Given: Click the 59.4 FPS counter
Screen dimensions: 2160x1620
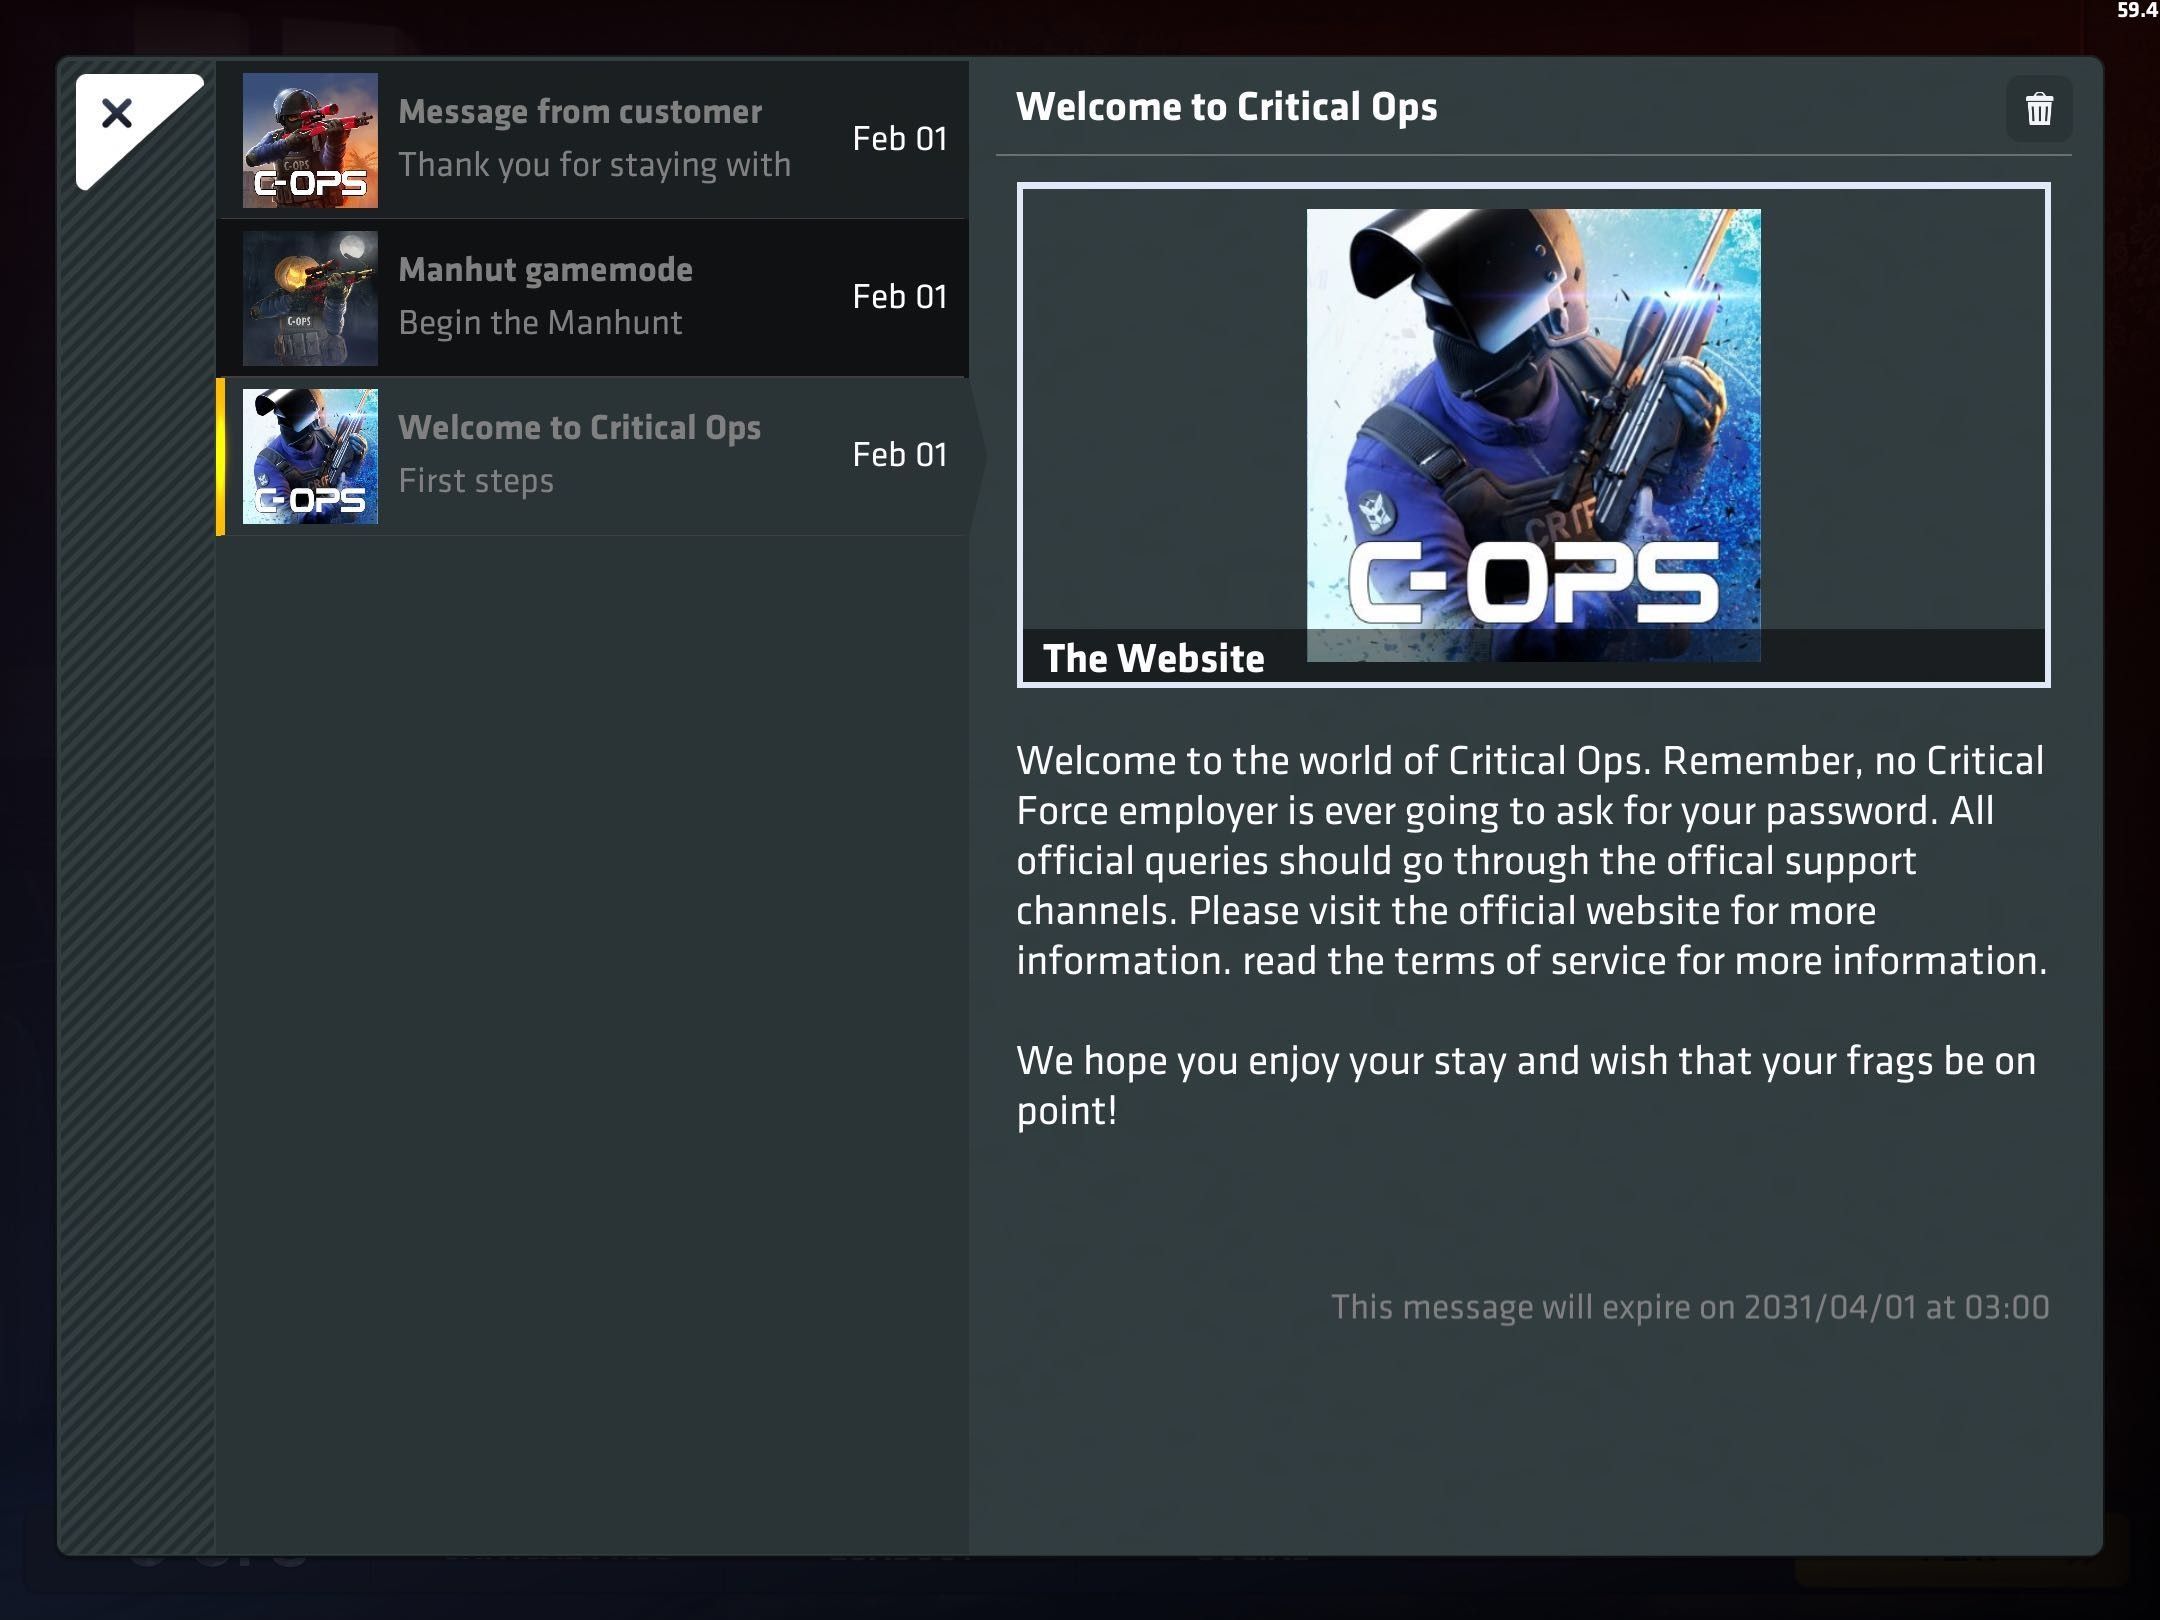Looking at the screenshot, I should coord(2137,11).
